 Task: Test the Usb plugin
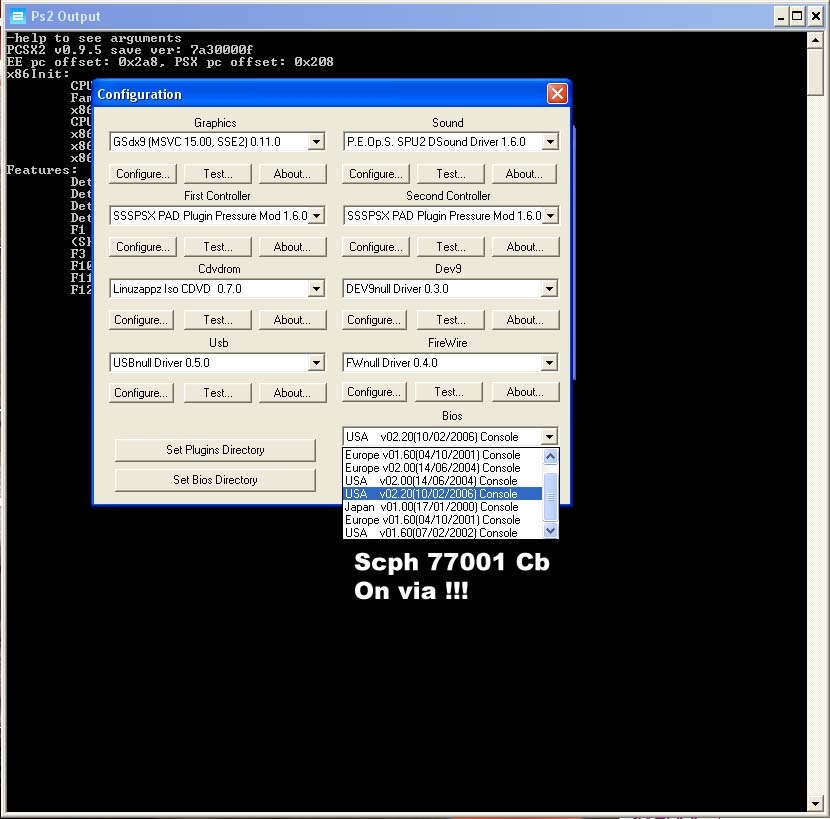pyautogui.click(x=218, y=393)
